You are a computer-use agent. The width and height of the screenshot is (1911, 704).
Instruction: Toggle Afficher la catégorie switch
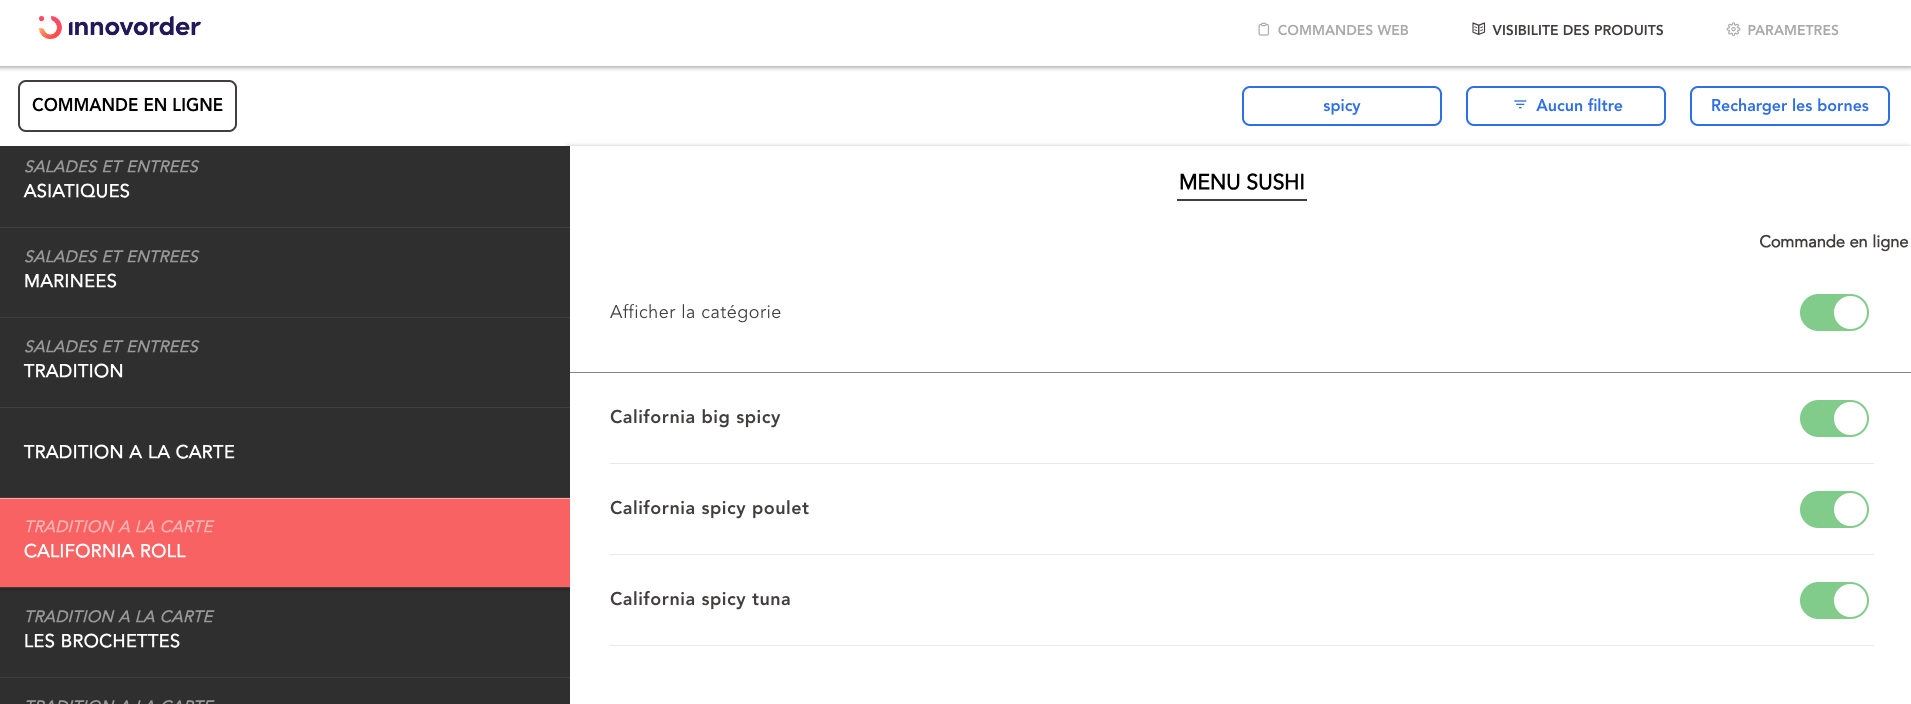tap(1833, 312)
